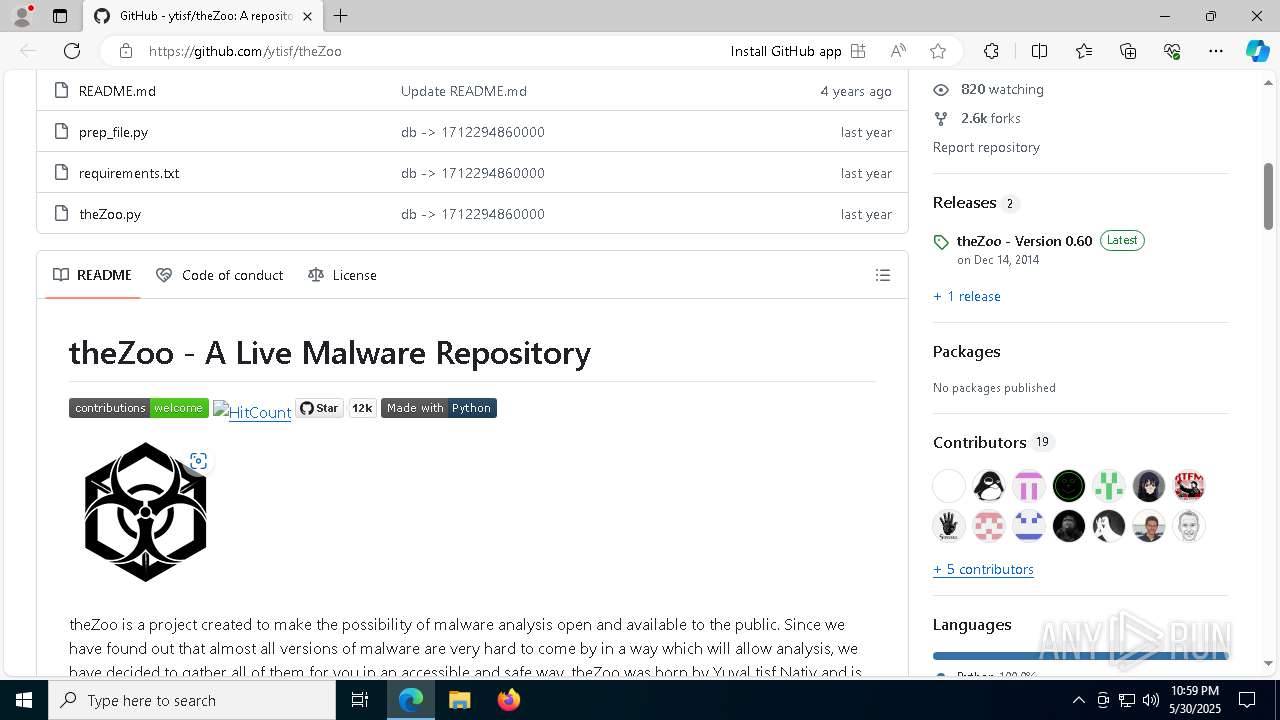Image resolution: width=1280 pixels, height=720 pixels.
Task: Open HitCount badge link
Action: pyautogui.click(x=252, y=411)
